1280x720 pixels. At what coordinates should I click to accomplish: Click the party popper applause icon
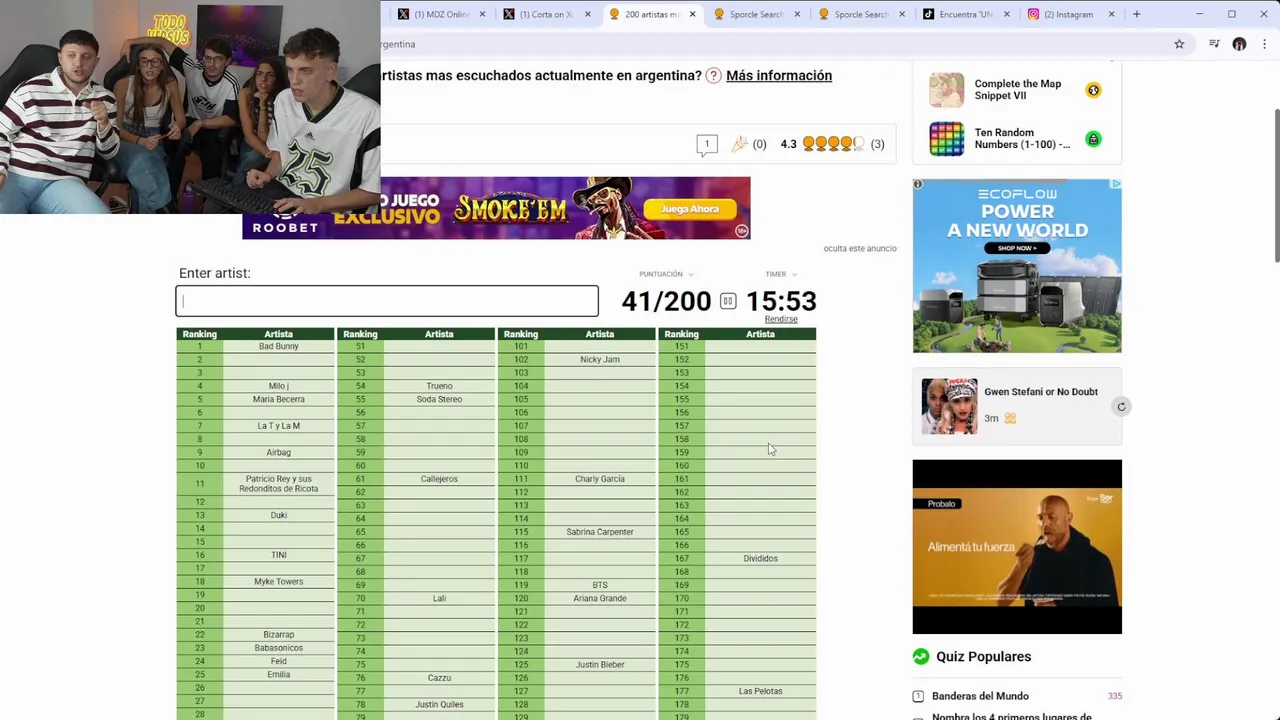[739, 144]
